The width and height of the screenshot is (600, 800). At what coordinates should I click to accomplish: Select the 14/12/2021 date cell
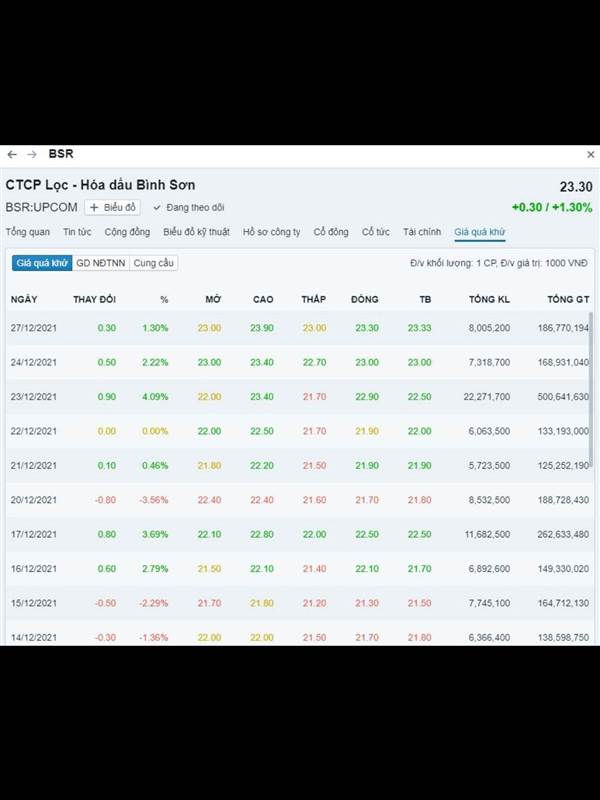pyautogui.click(x=34, y=637)
